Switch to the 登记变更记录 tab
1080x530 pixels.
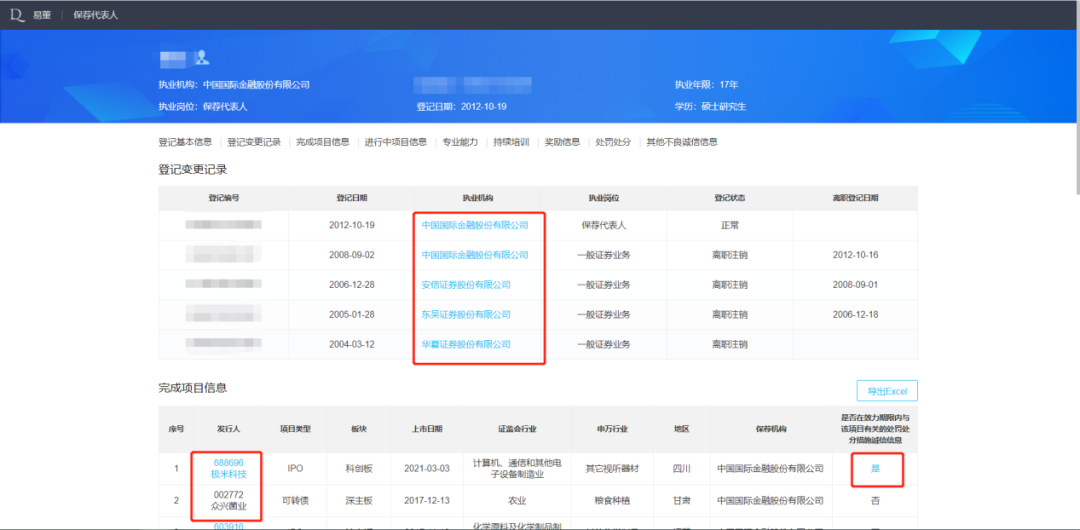click(x=254, y=142)
